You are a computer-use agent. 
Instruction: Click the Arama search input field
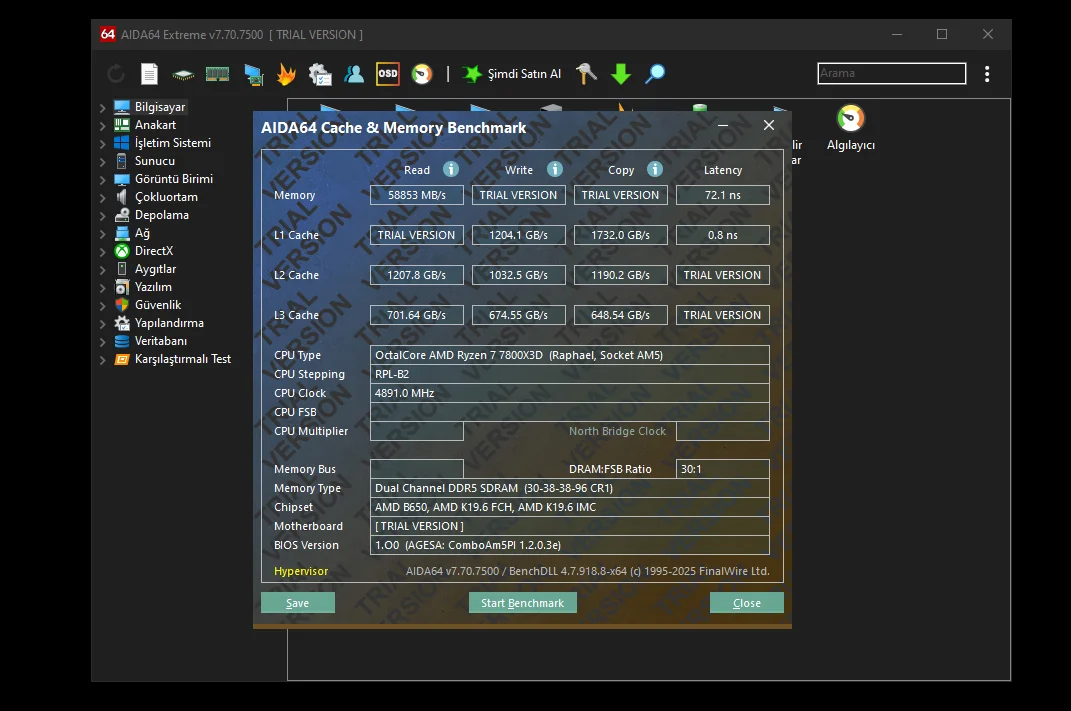[x=891, y=74]
